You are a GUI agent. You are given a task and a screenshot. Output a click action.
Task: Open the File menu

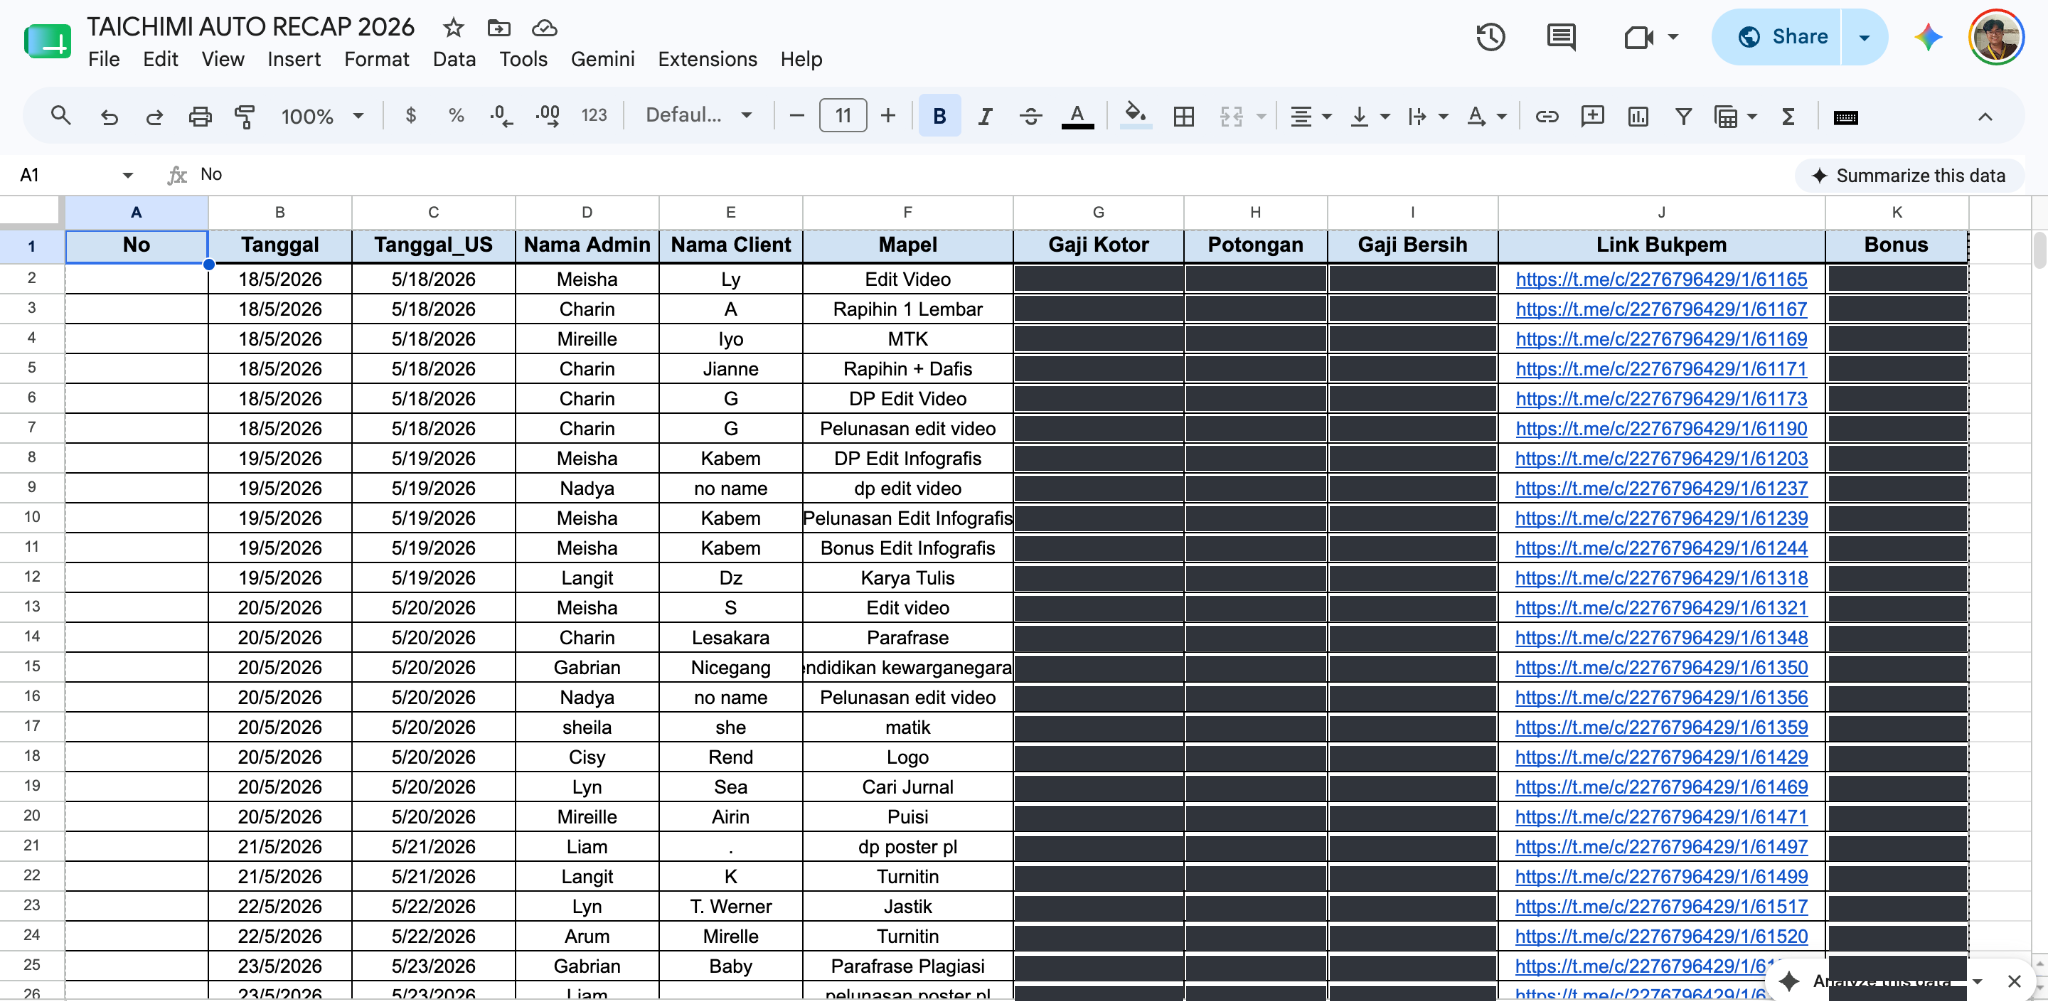pyautogui.click(x=104, y=59)
